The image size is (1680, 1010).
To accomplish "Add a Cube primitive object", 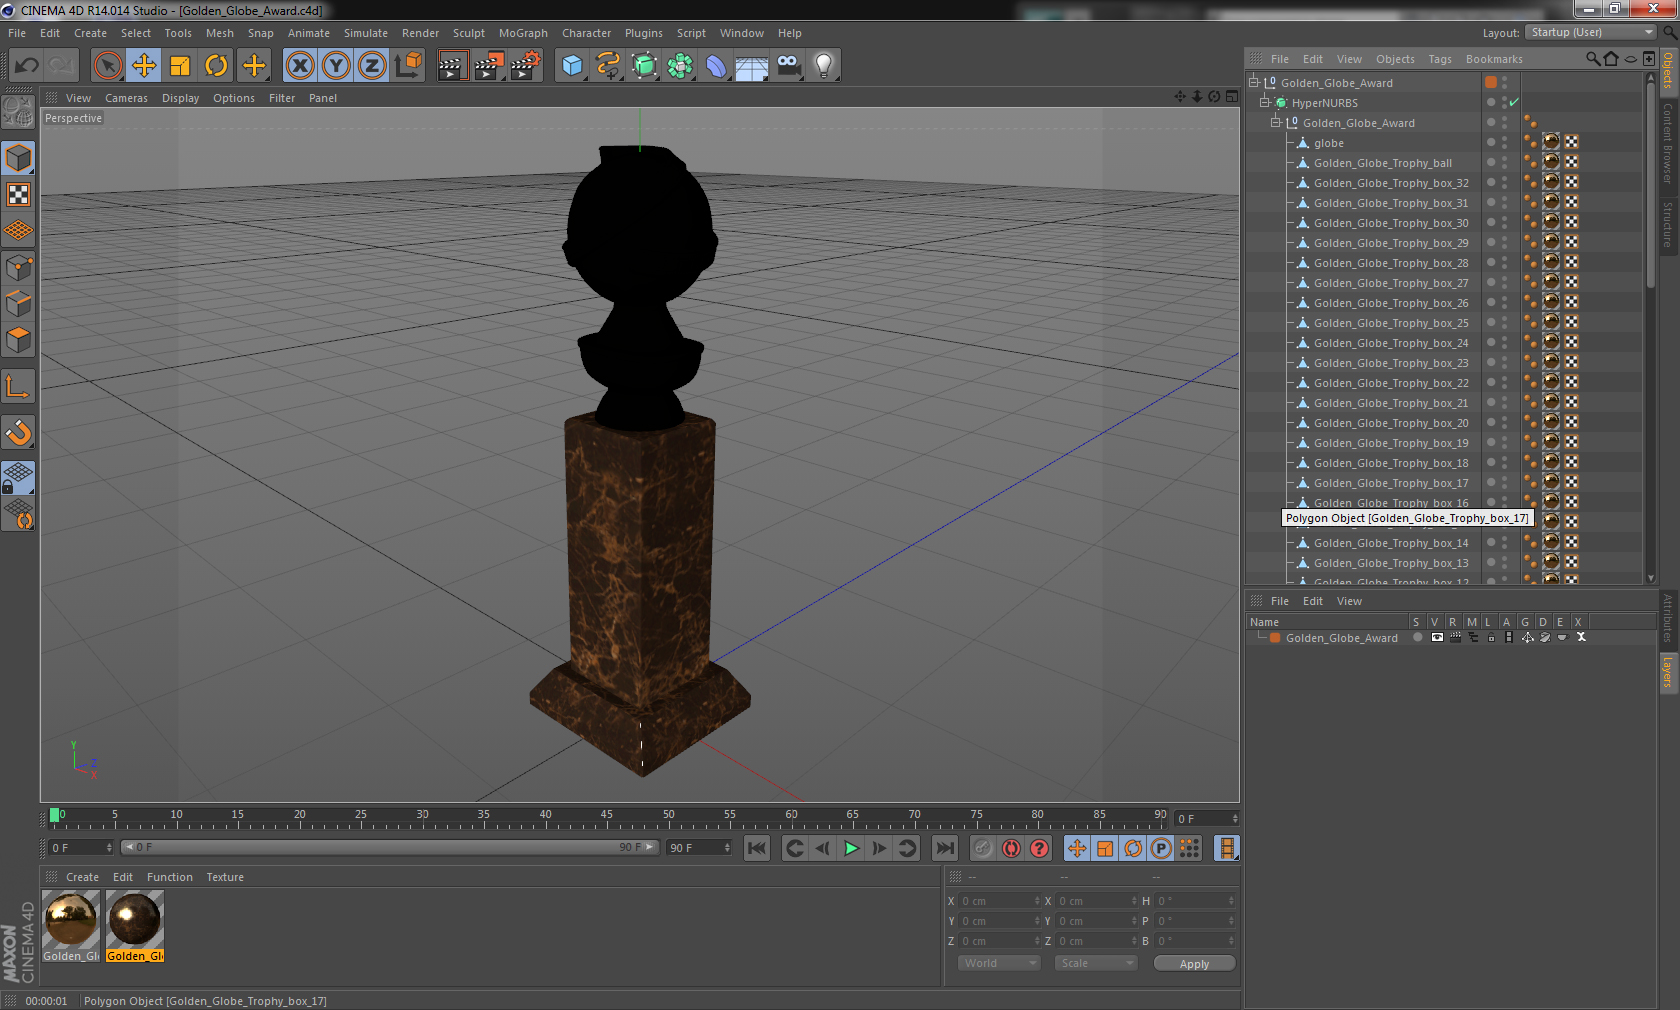I will tap(572, 66).
